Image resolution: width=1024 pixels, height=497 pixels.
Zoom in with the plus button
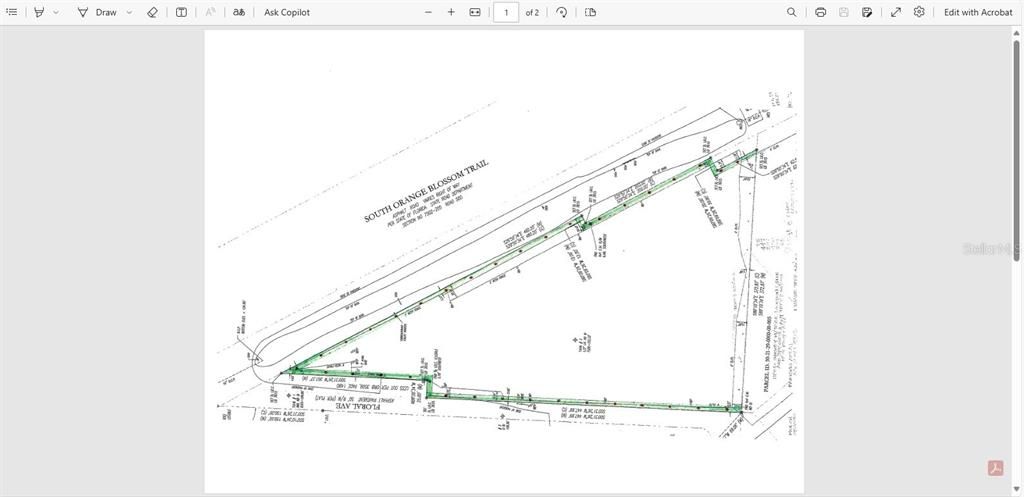(x=451, y=12)
